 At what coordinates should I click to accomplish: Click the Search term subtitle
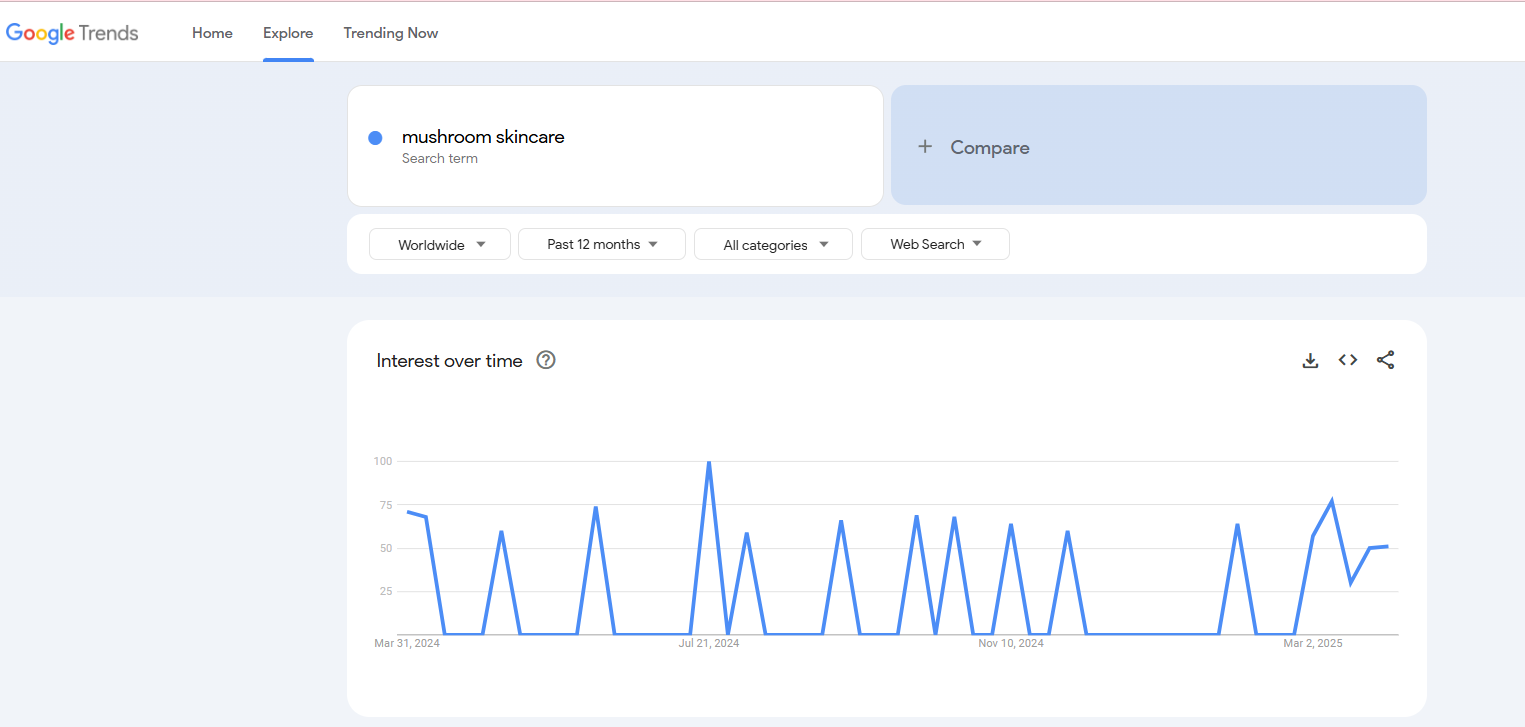point(440,158)
